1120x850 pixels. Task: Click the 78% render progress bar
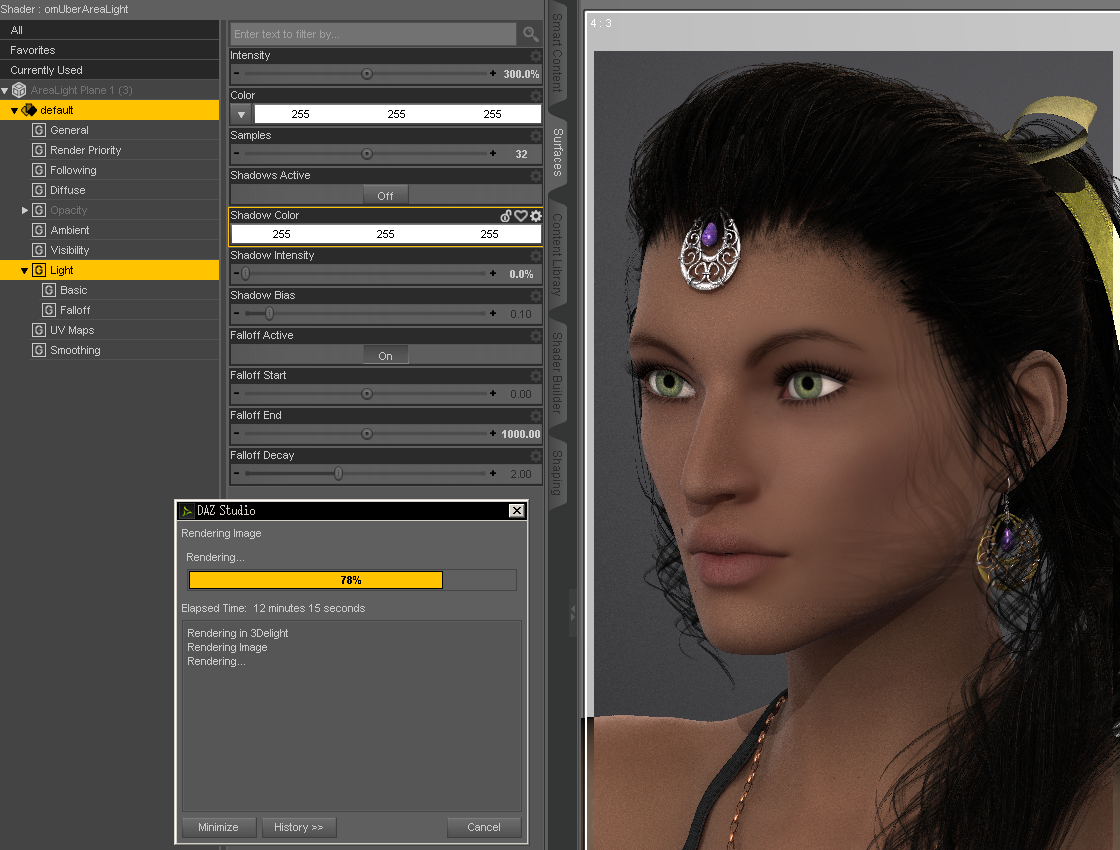[x=352, y=580]
